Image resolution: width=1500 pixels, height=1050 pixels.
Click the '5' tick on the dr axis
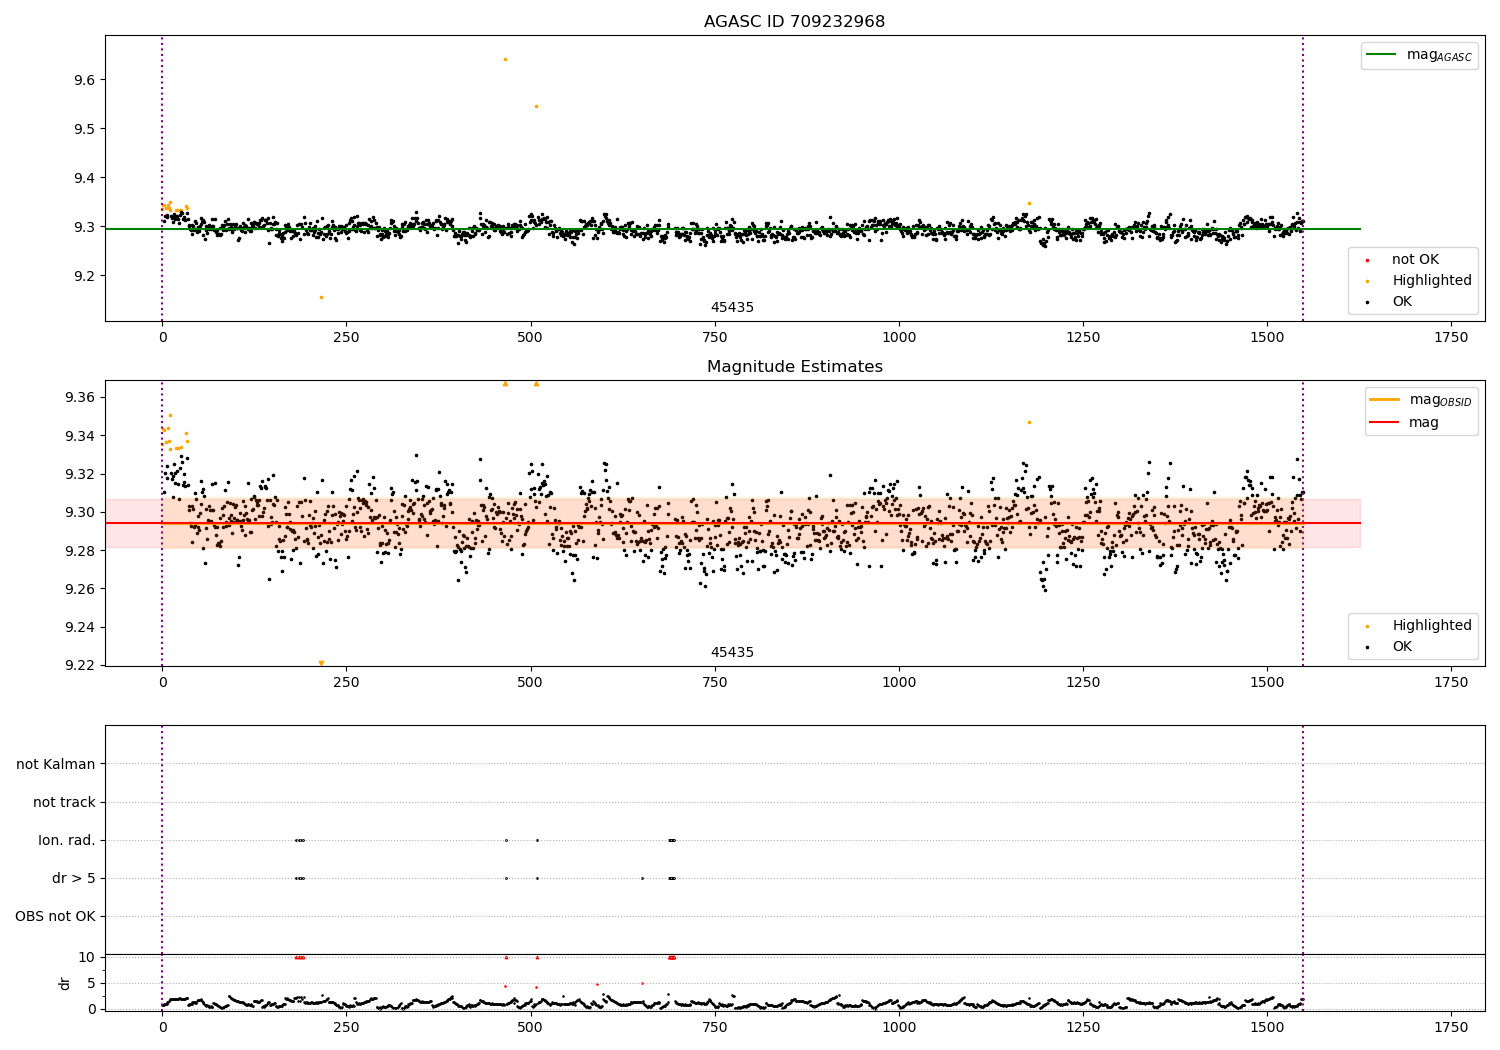point(92,983)
